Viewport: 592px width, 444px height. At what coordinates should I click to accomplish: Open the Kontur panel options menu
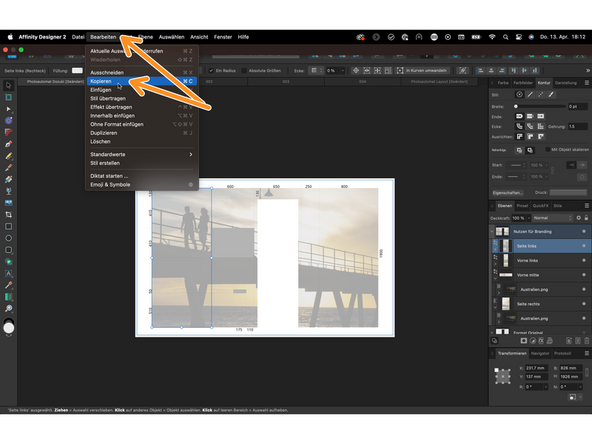pos(586,83)
